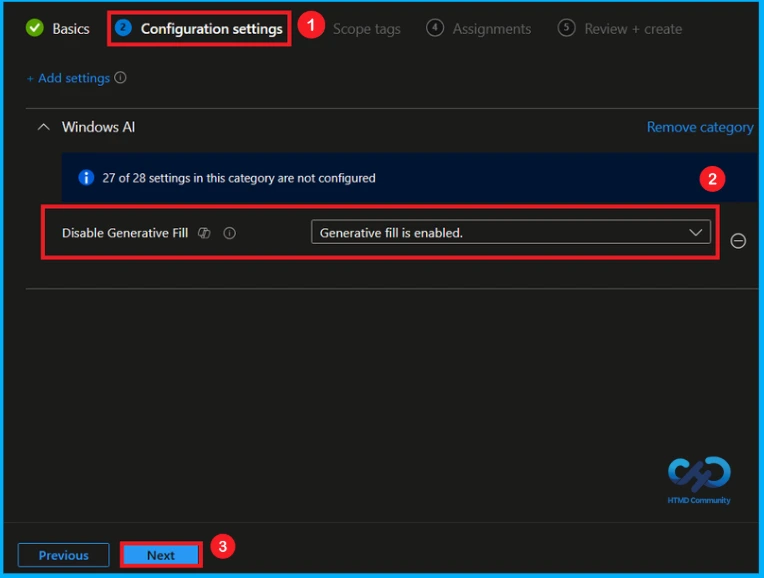Collapse the Windows AI category chevron

[x=44, y=127]
